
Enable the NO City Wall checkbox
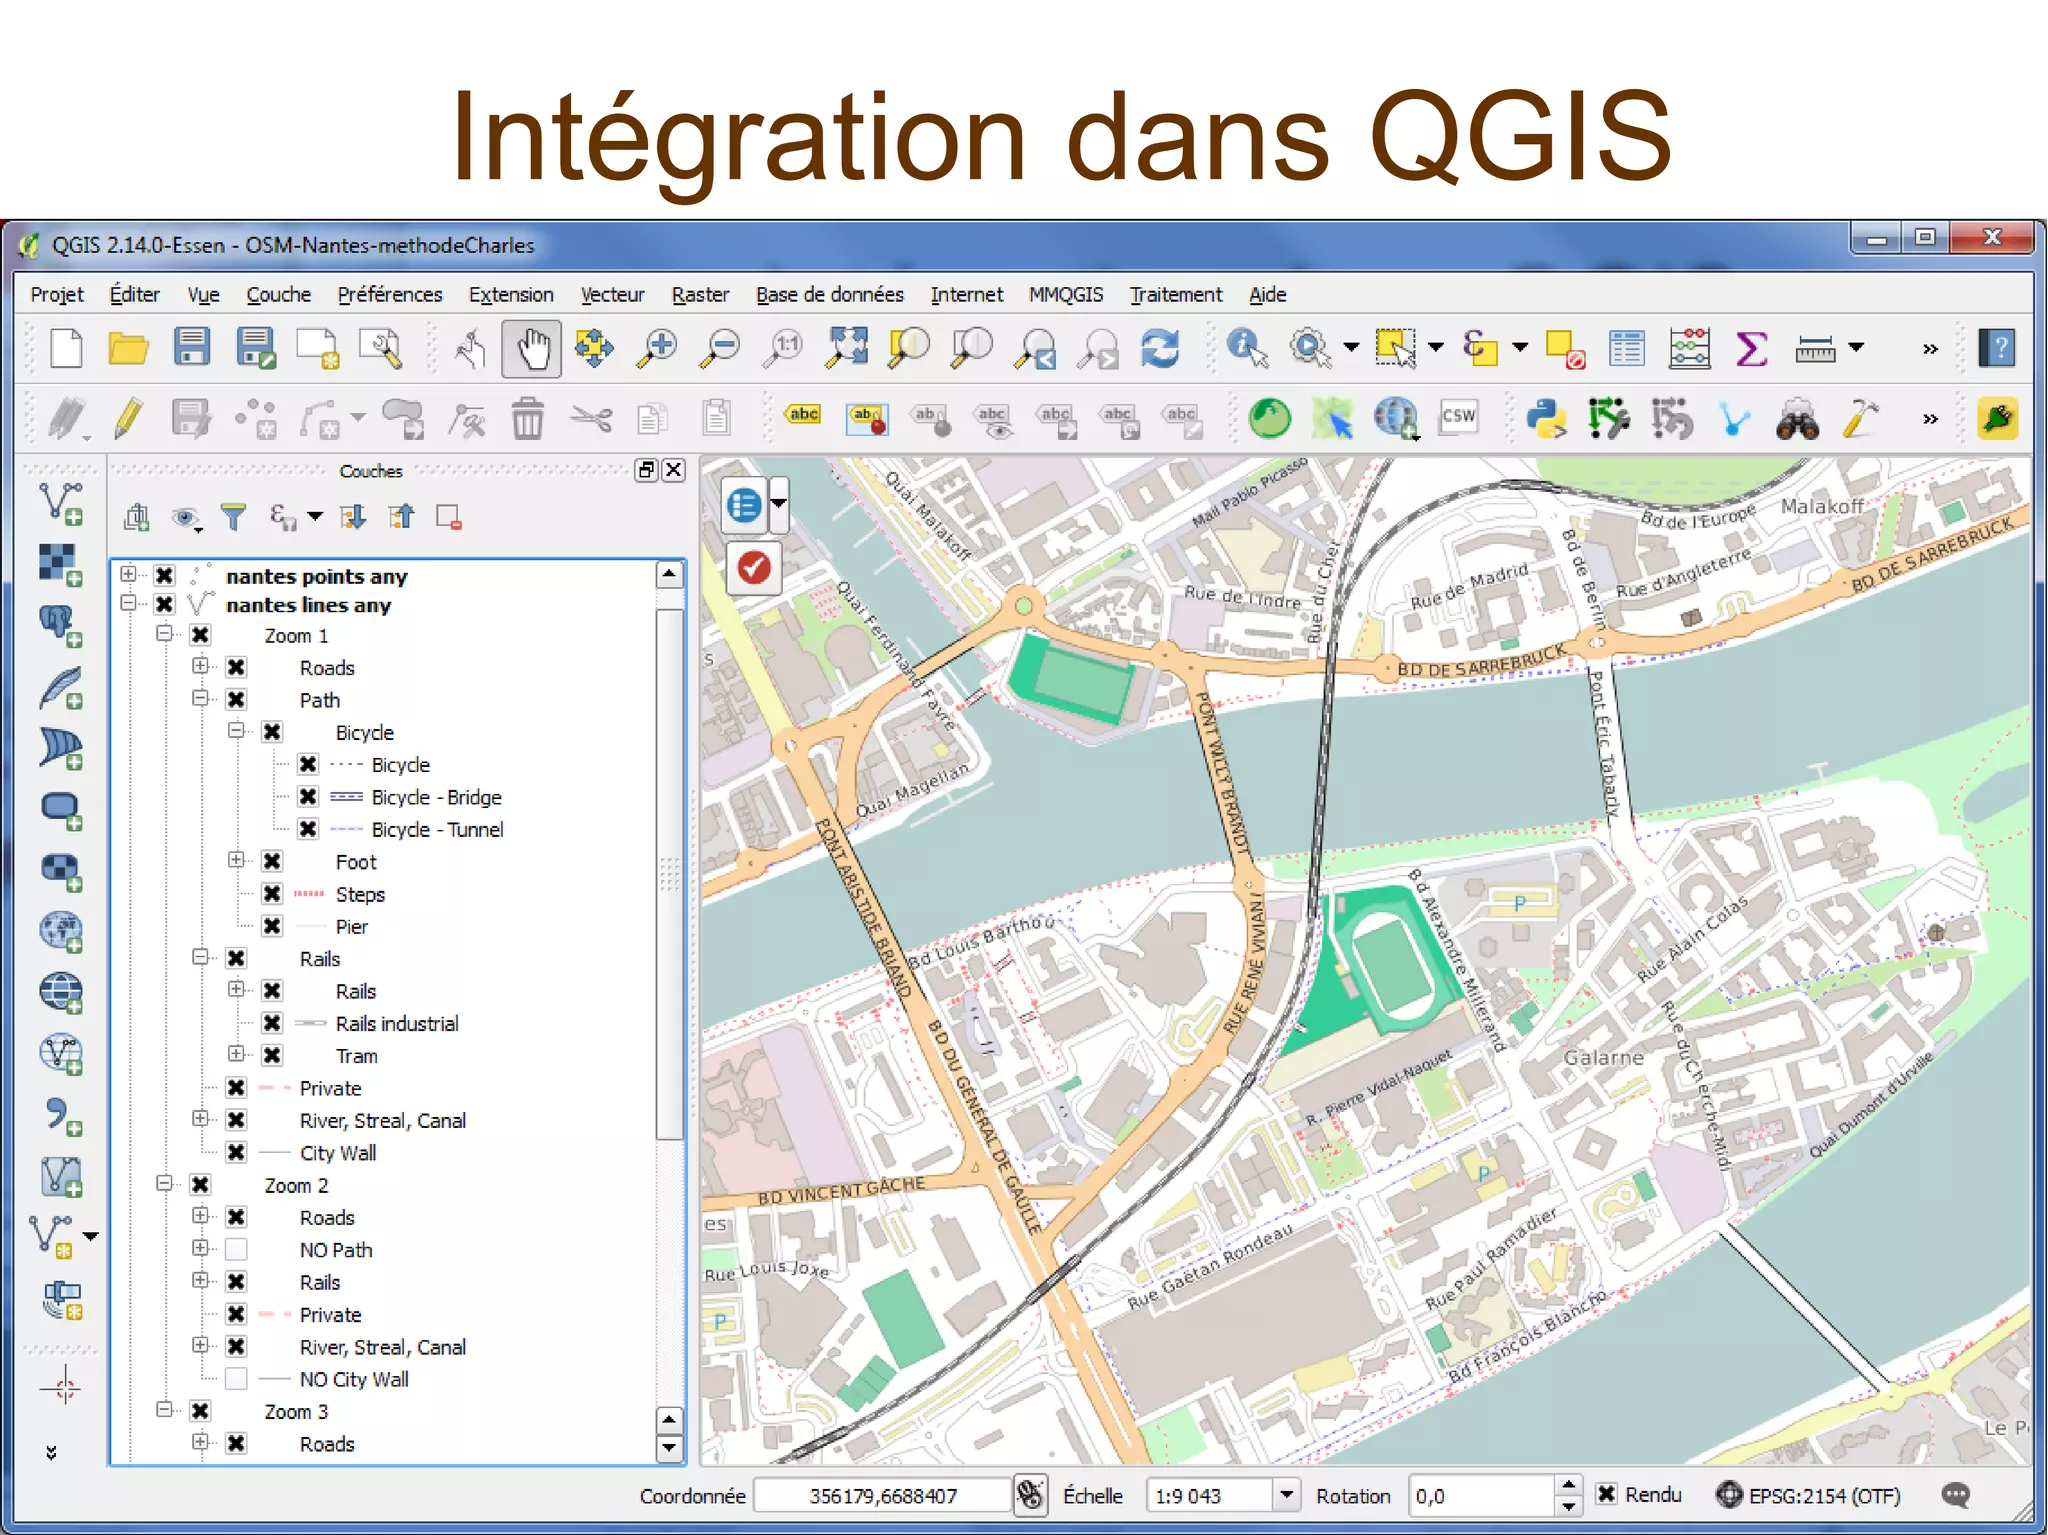pos(236,1379)
